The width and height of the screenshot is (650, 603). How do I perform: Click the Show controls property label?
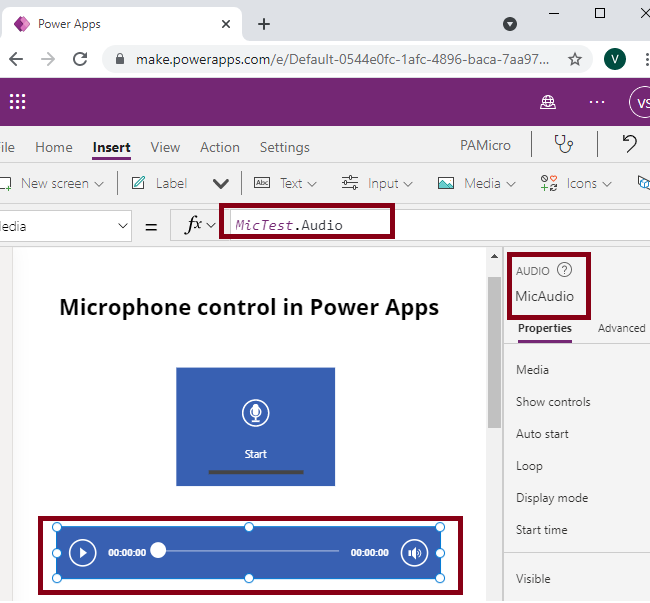(553, 402)
